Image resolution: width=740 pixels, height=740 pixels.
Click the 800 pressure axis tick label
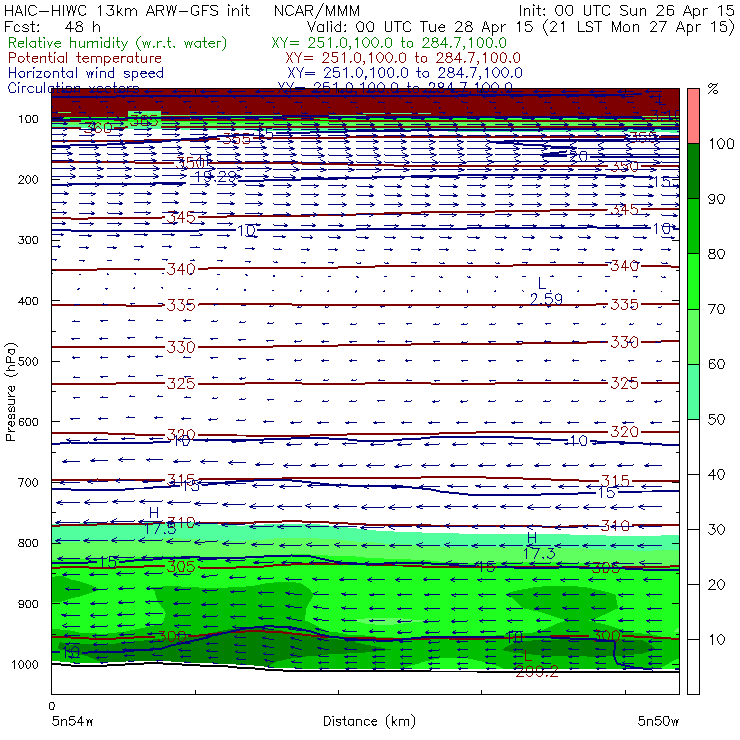coord(28,543)
